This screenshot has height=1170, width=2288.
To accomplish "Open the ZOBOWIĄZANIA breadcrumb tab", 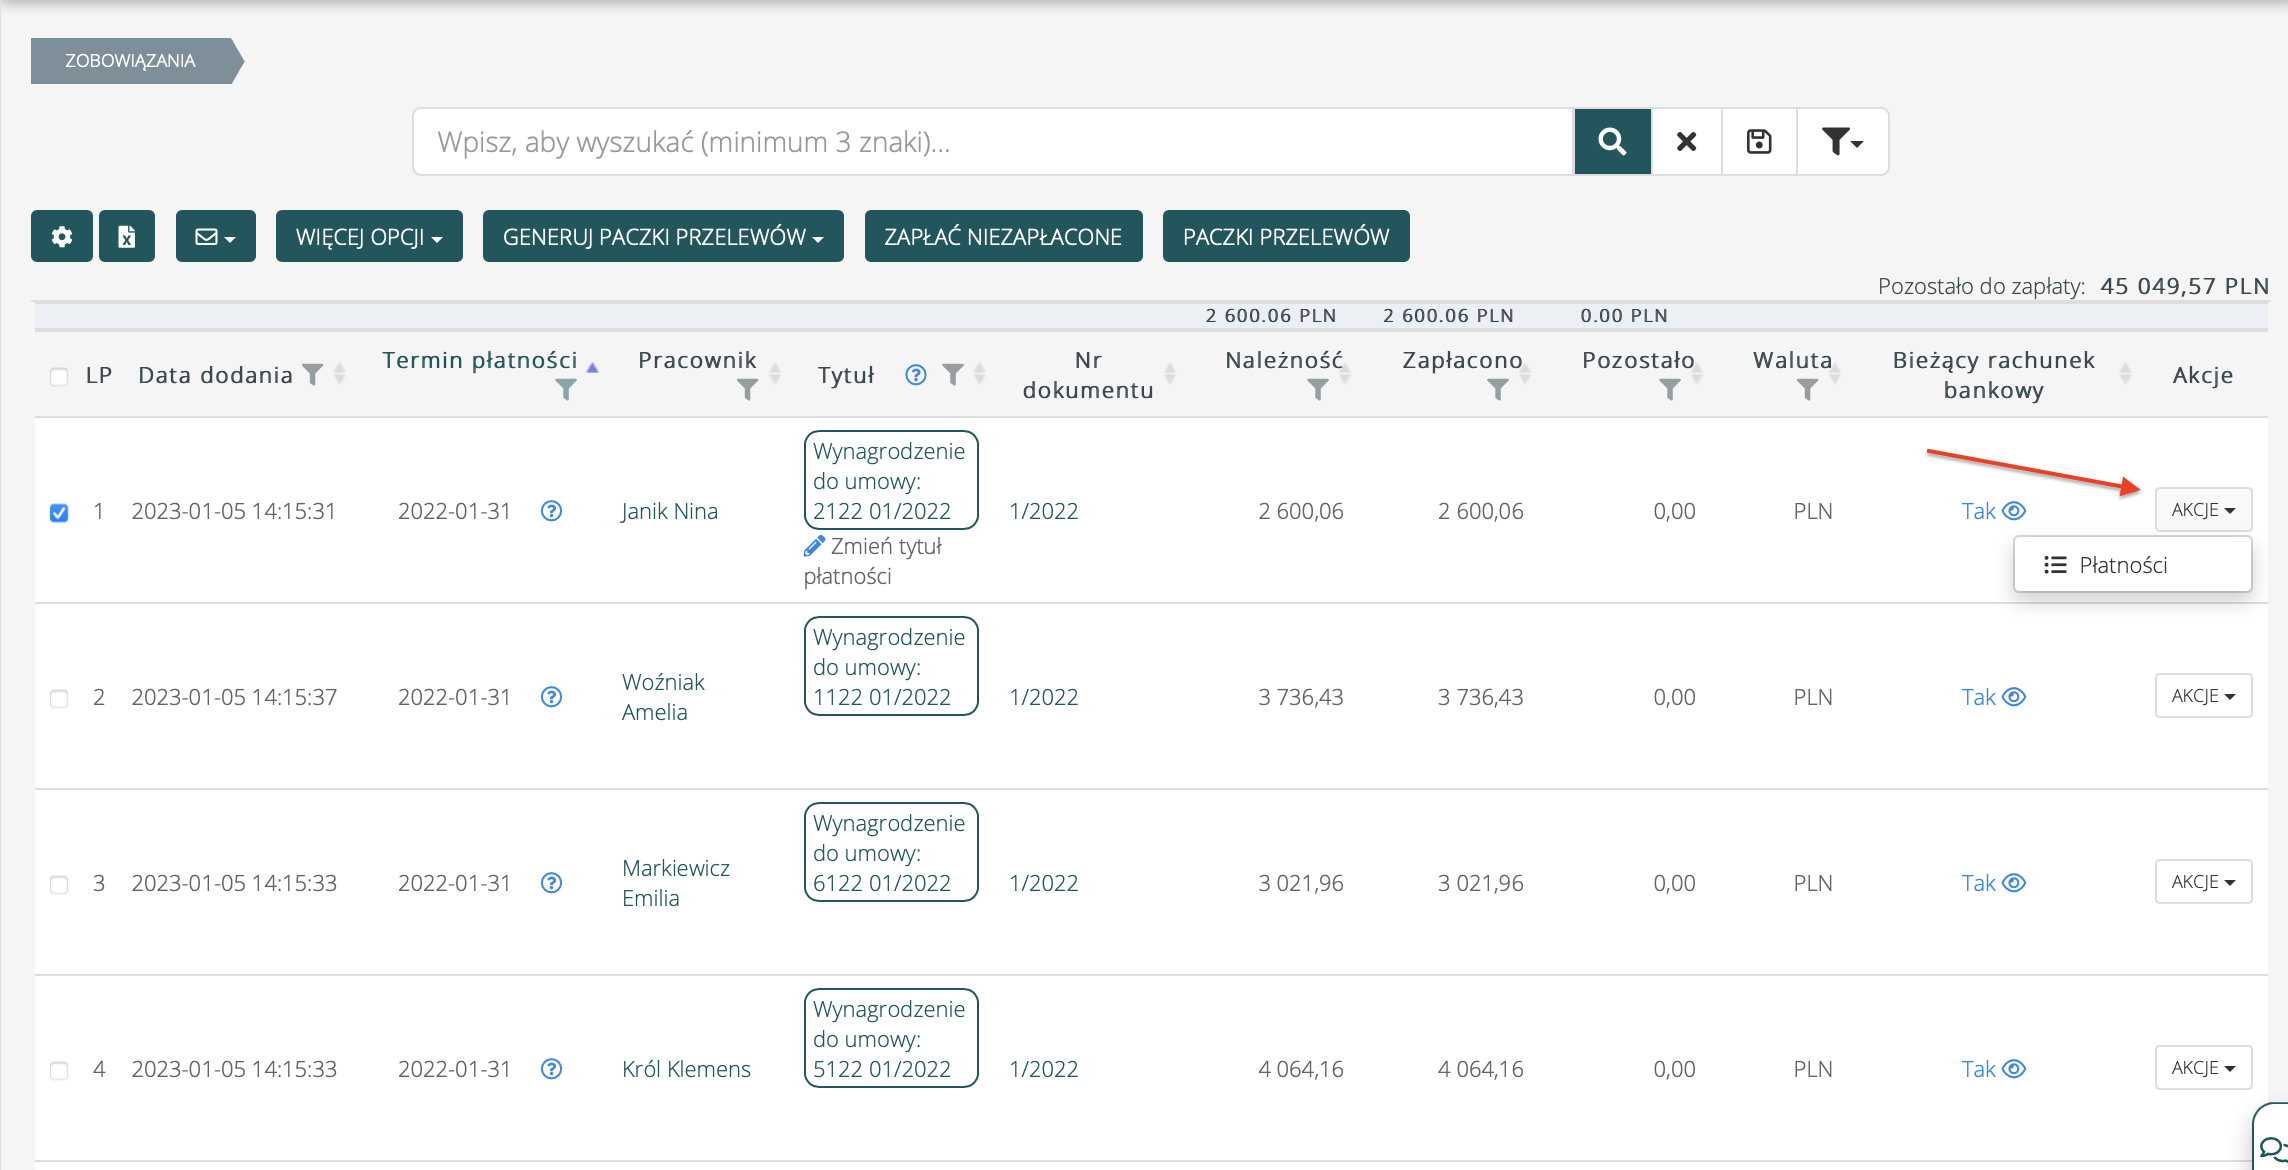I will pyautogui.click(x=131, y=61).
